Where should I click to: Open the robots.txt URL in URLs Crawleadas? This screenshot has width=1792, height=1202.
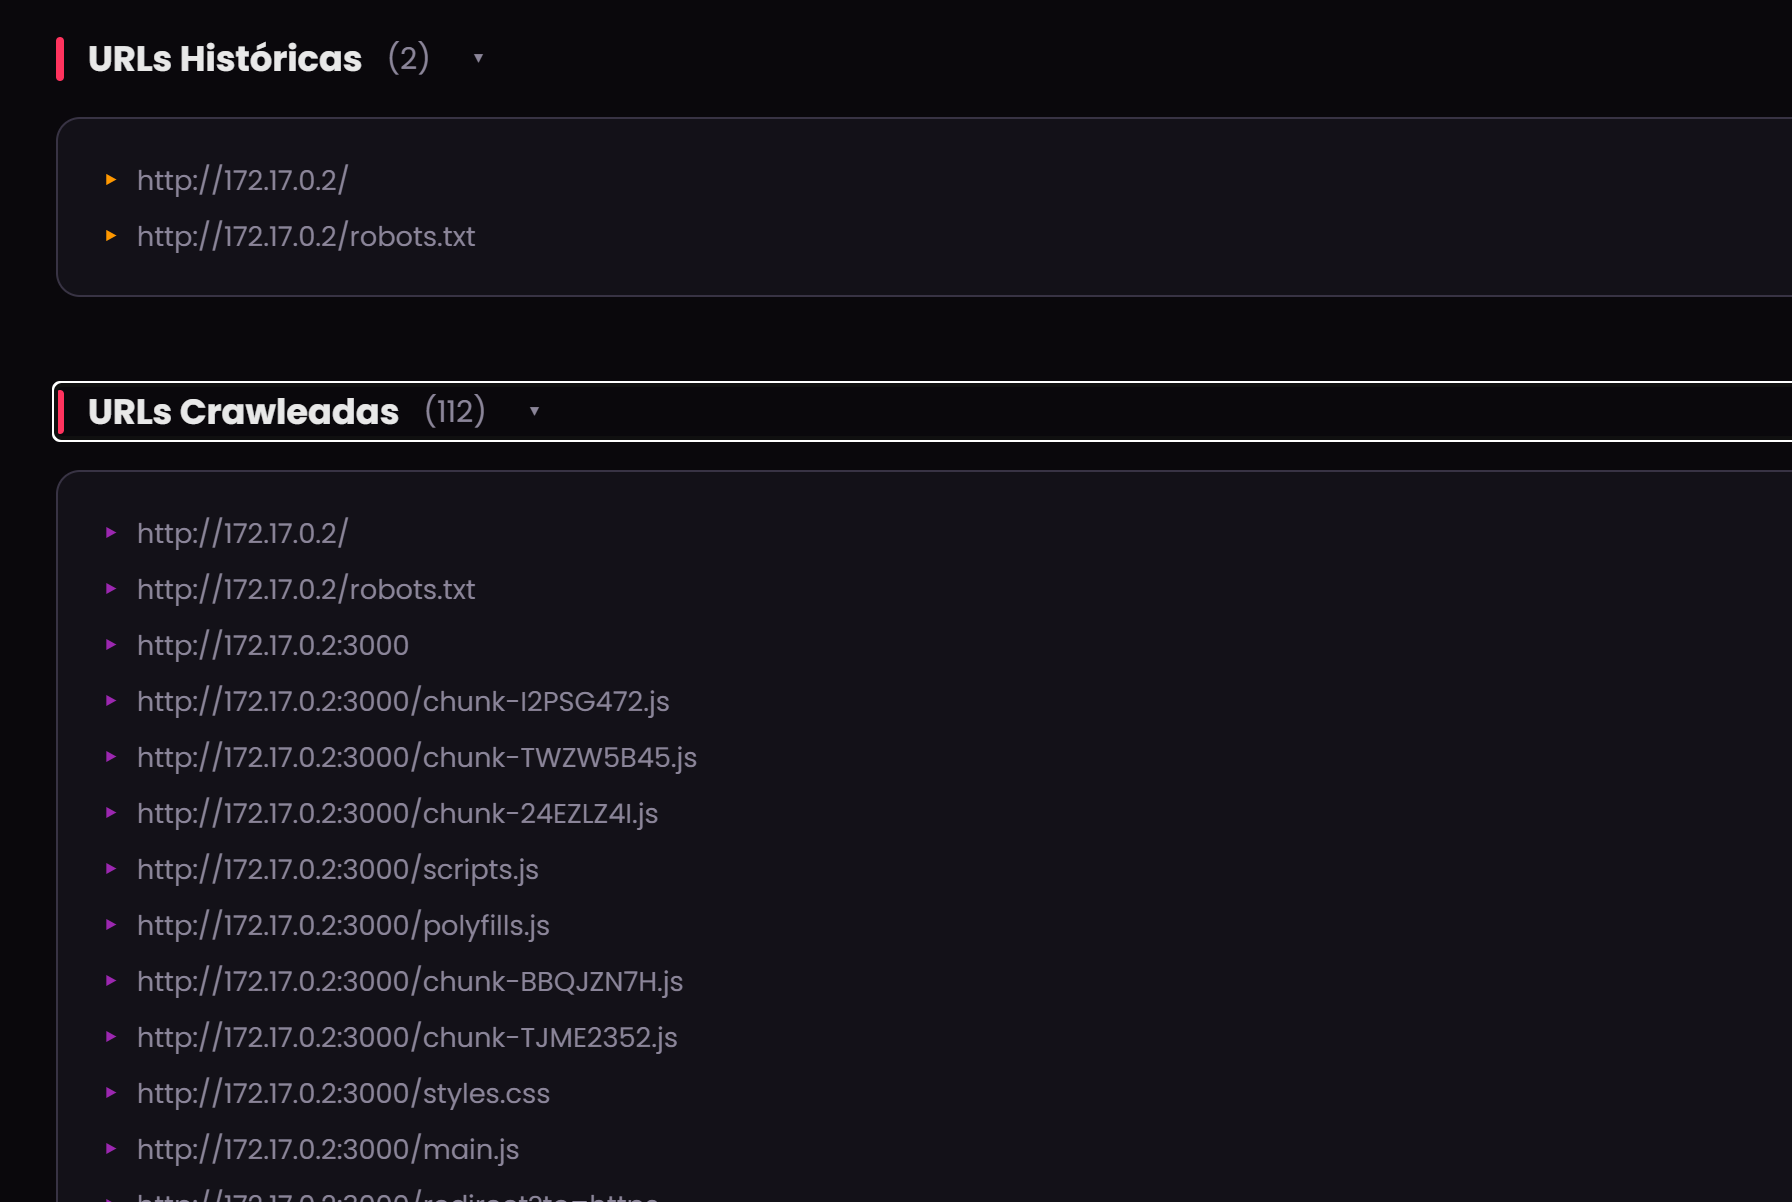[x=305, y=589]
